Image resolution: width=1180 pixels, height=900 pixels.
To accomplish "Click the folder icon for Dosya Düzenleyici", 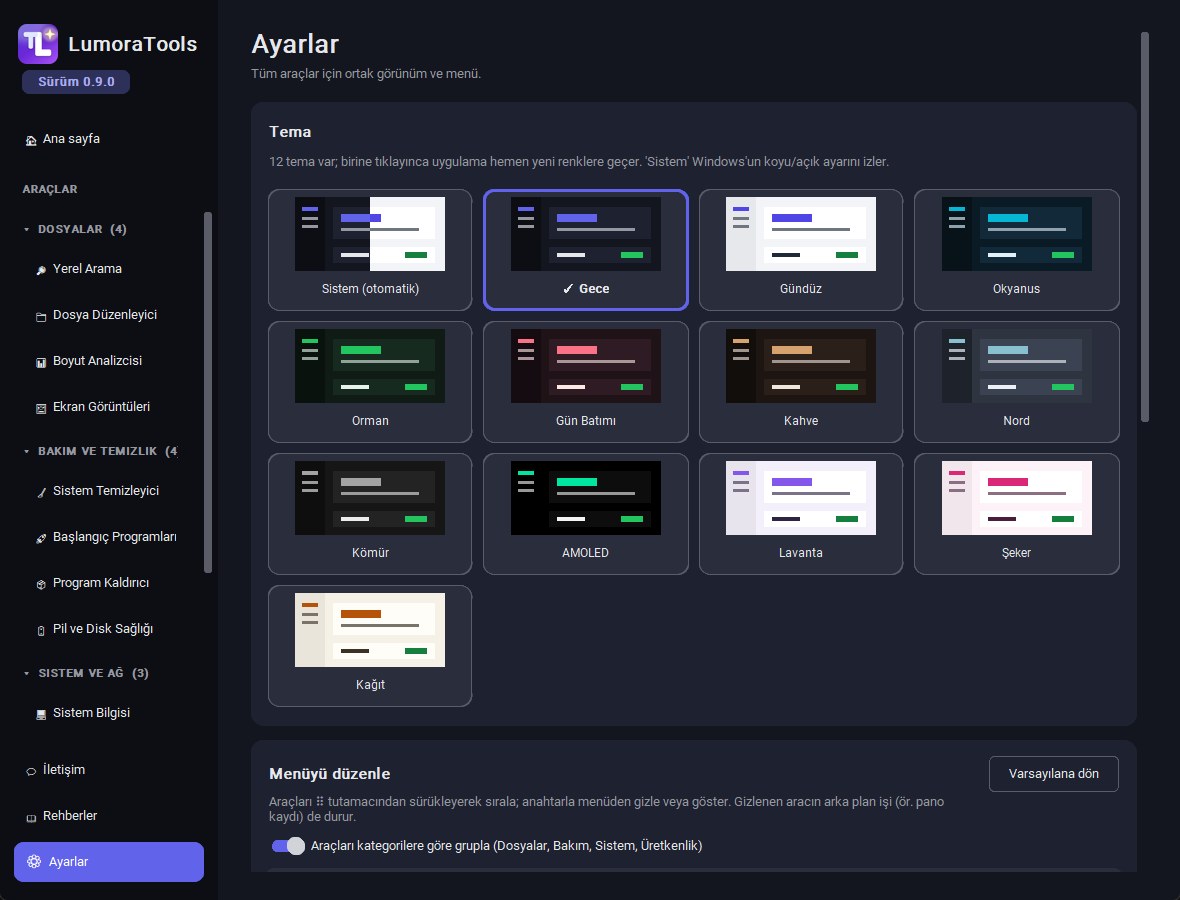I will click(41, 316).
